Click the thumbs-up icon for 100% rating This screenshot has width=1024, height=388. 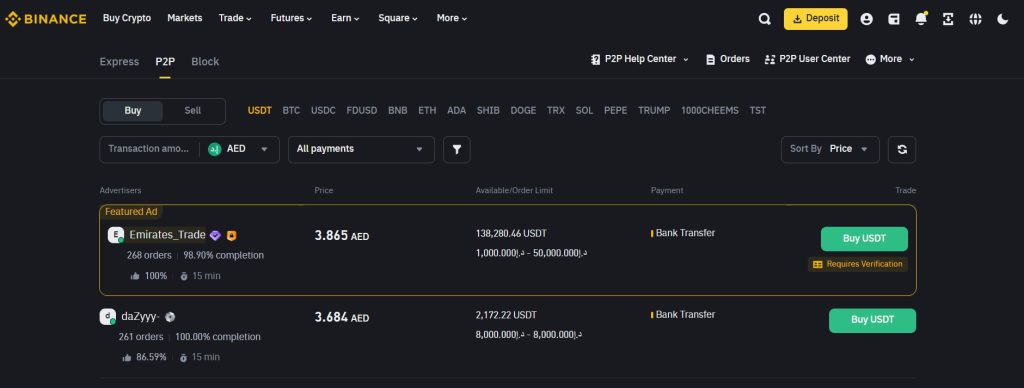[x=135, y=276]
